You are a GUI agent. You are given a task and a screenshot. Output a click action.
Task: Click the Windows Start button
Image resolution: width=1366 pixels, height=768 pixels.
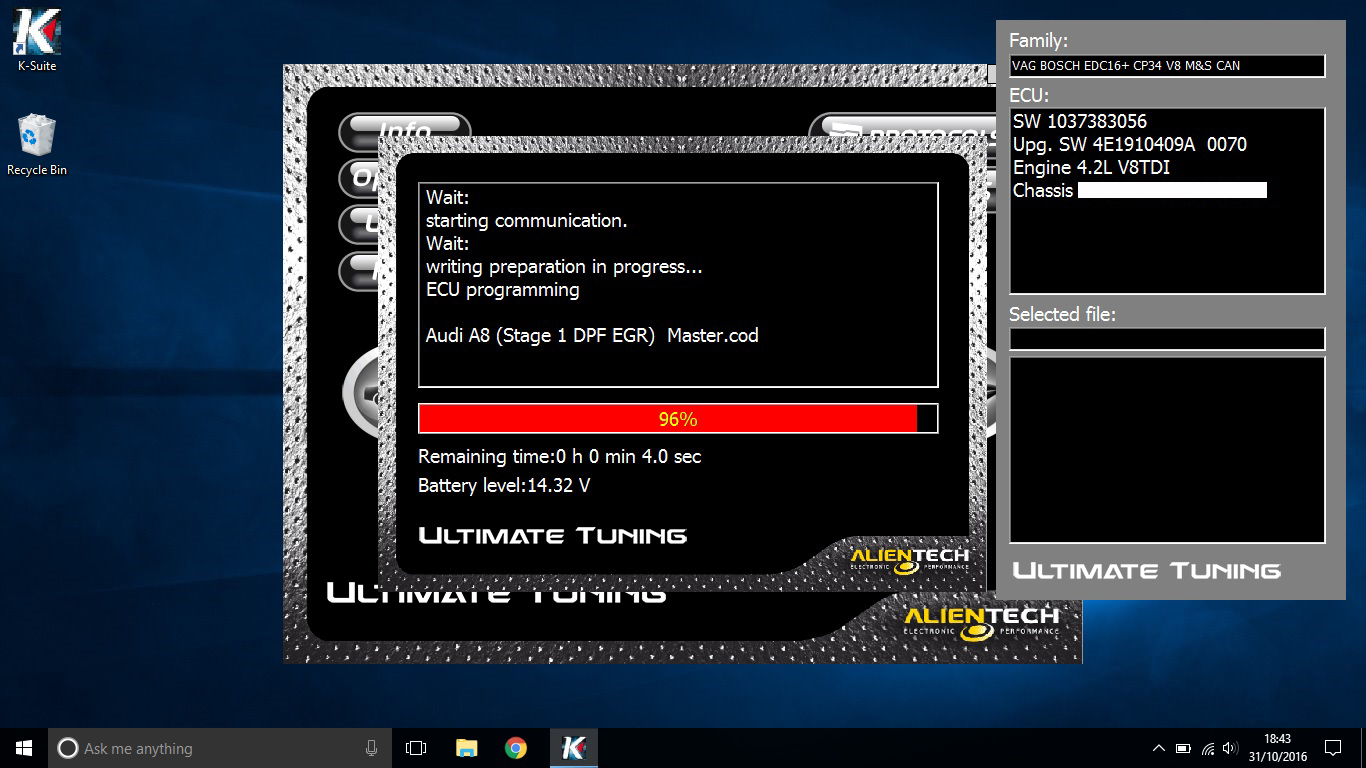coord(24,748)
